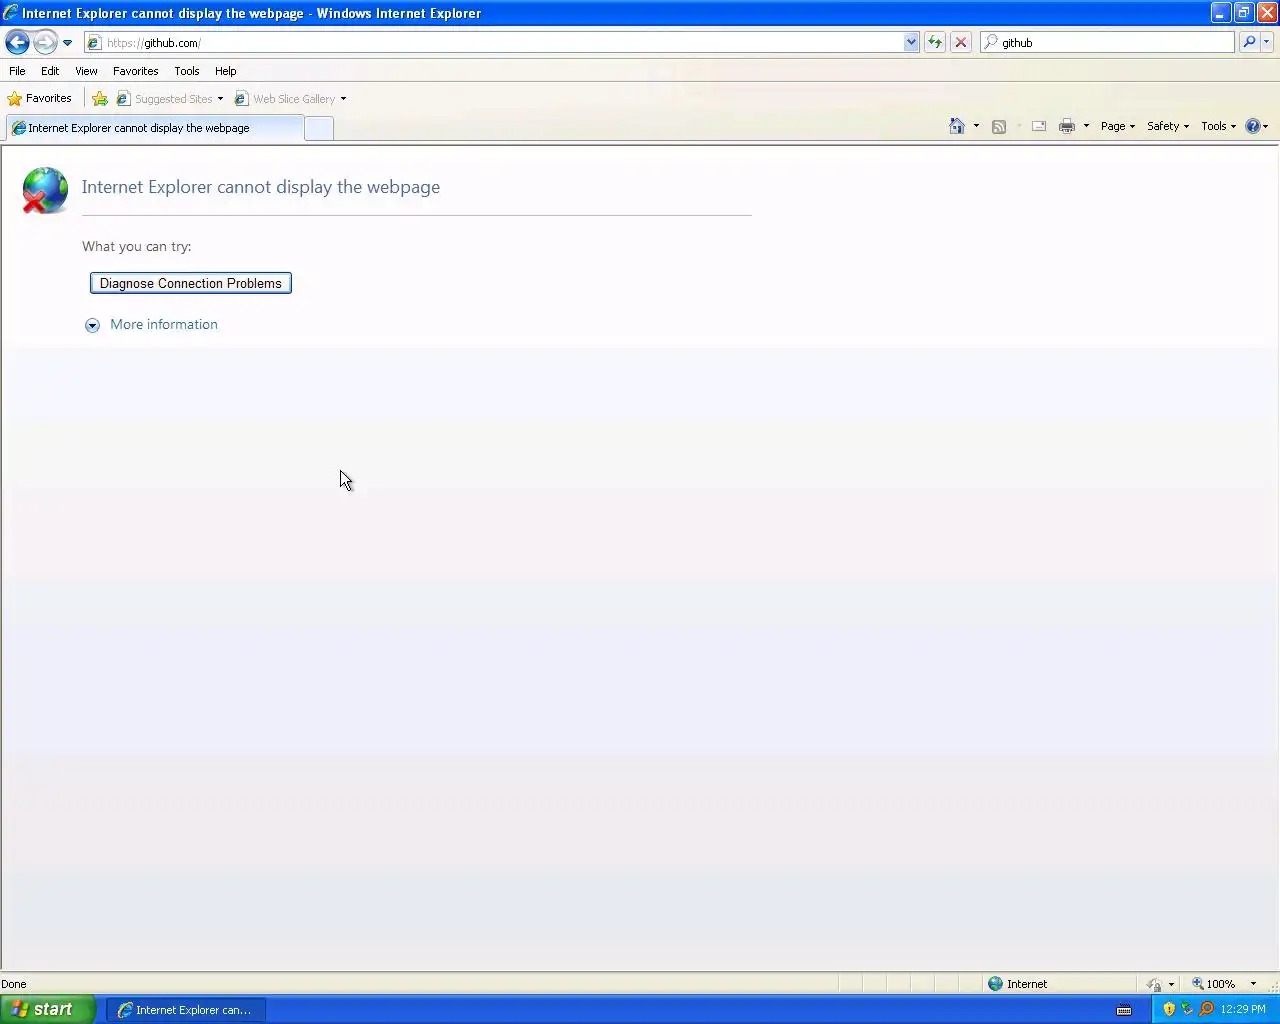This screenshot has width=1280, height=1024.
Task: Expand the Suggested Sites dropdown arrow
Action: click(x=220, y=99)
